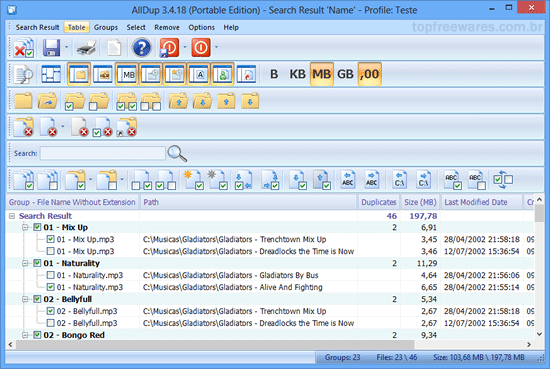Screen dimensions: 550x369
Task: Toggle the 01 - Naturality group checkbox
Action: (37, 263)
